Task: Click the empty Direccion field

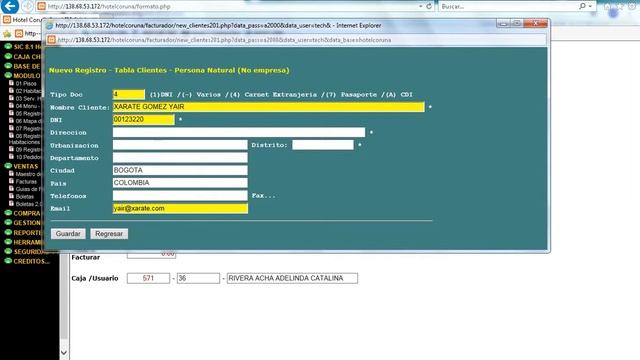Action: coord(239,132)
